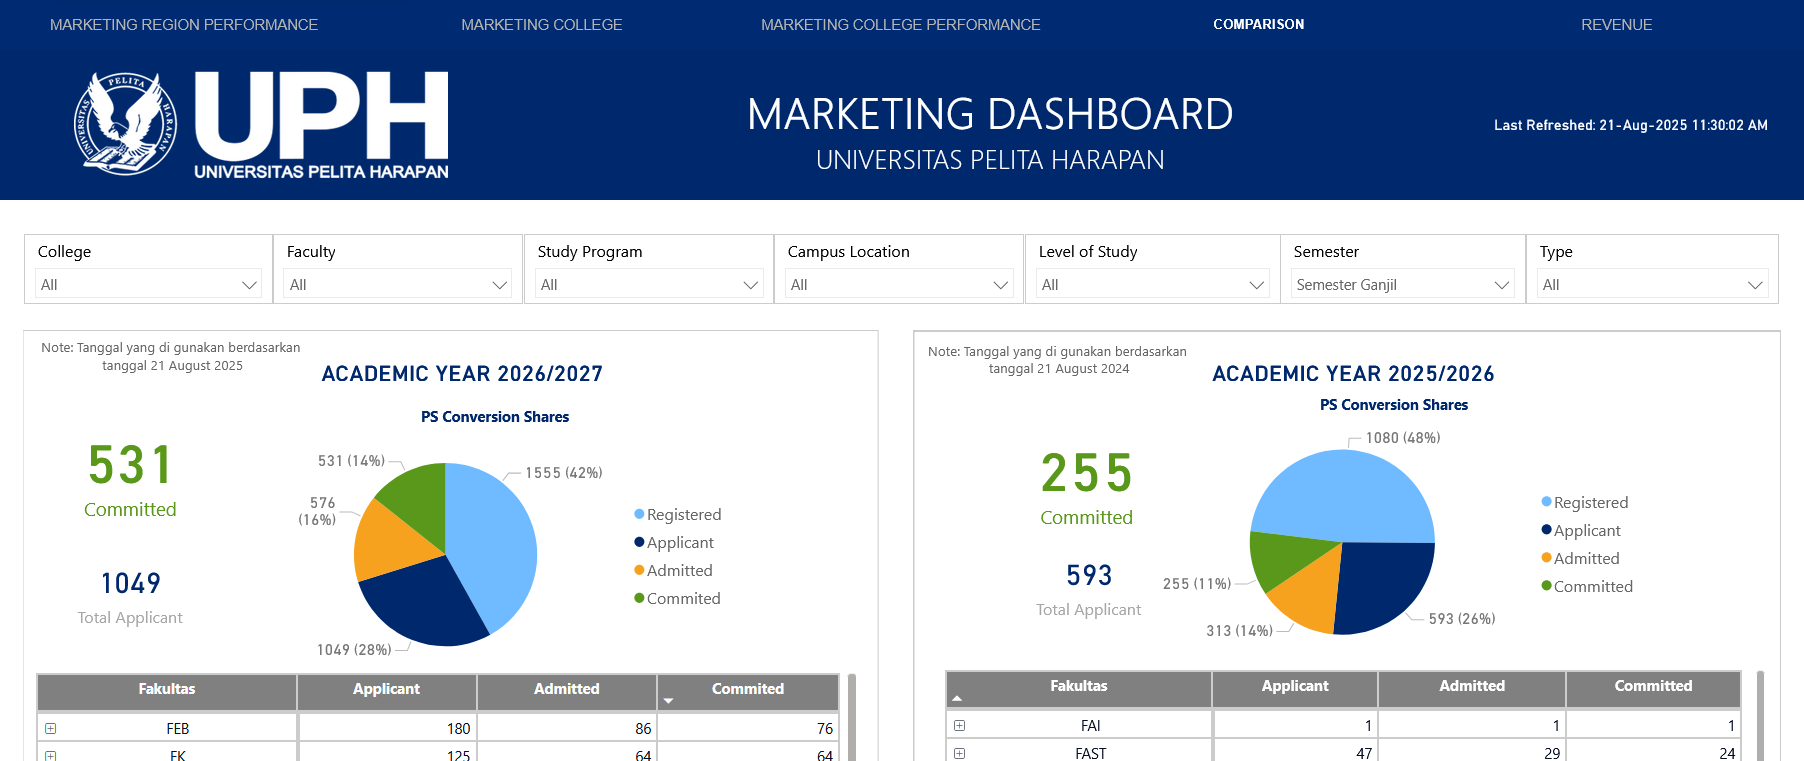The height and width of the screenshot is (761, 1804).
Task: Expand the FAST row in right table
Action: click(x=959, y=753)
